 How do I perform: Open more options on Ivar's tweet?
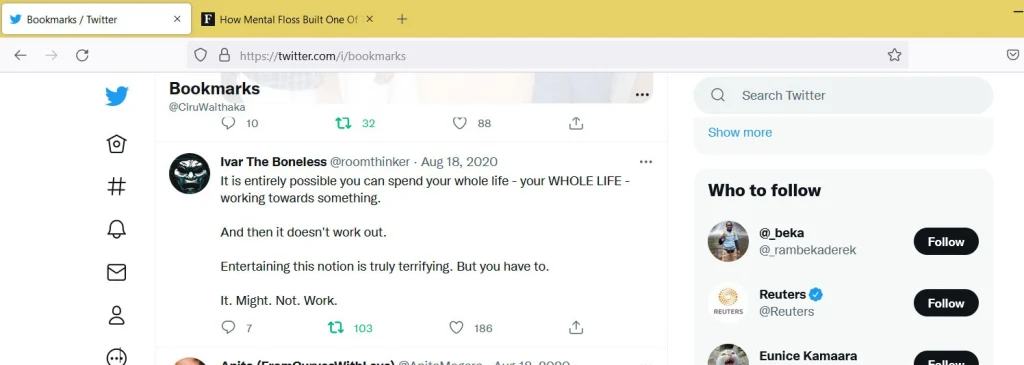tap(646, 162)
